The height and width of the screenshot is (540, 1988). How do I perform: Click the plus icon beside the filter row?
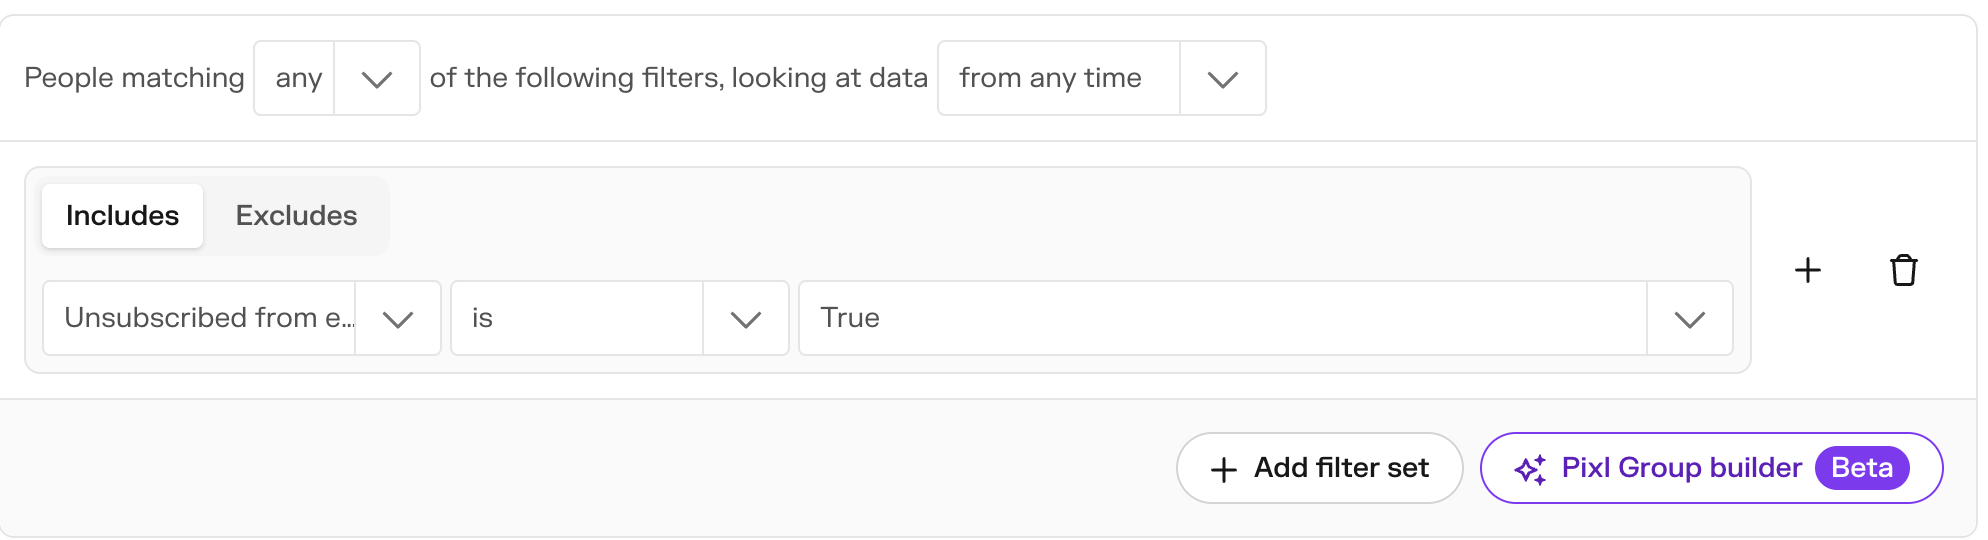[1807, 270]
